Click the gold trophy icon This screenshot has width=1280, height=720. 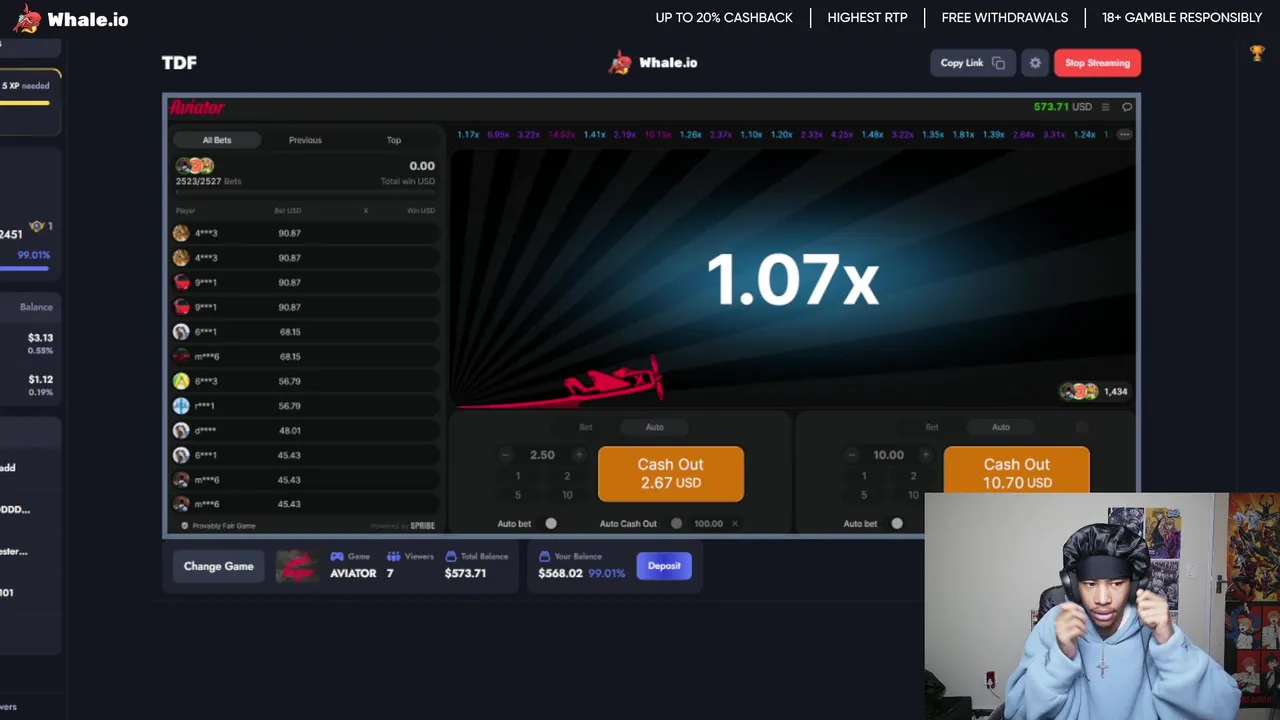1257,53
